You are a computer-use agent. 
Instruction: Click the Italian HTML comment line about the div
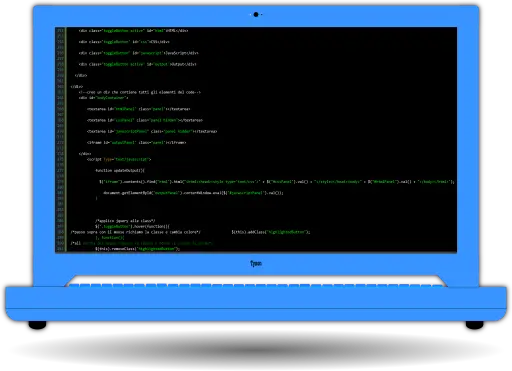(140, 92)
